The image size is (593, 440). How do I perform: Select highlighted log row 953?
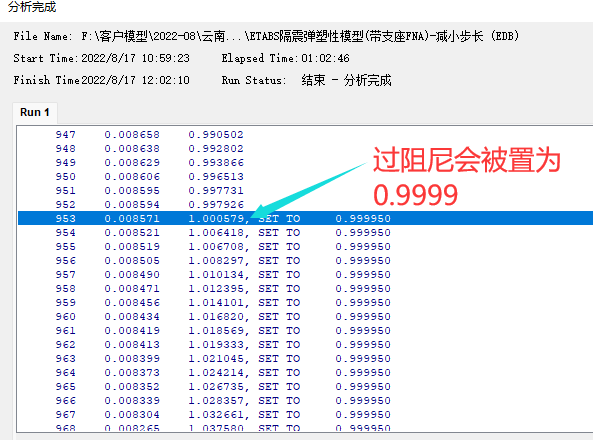click(x=305, y=218)
